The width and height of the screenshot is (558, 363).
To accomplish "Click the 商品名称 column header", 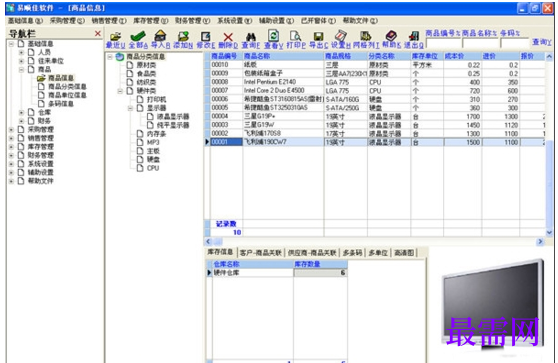I will 283,56.
